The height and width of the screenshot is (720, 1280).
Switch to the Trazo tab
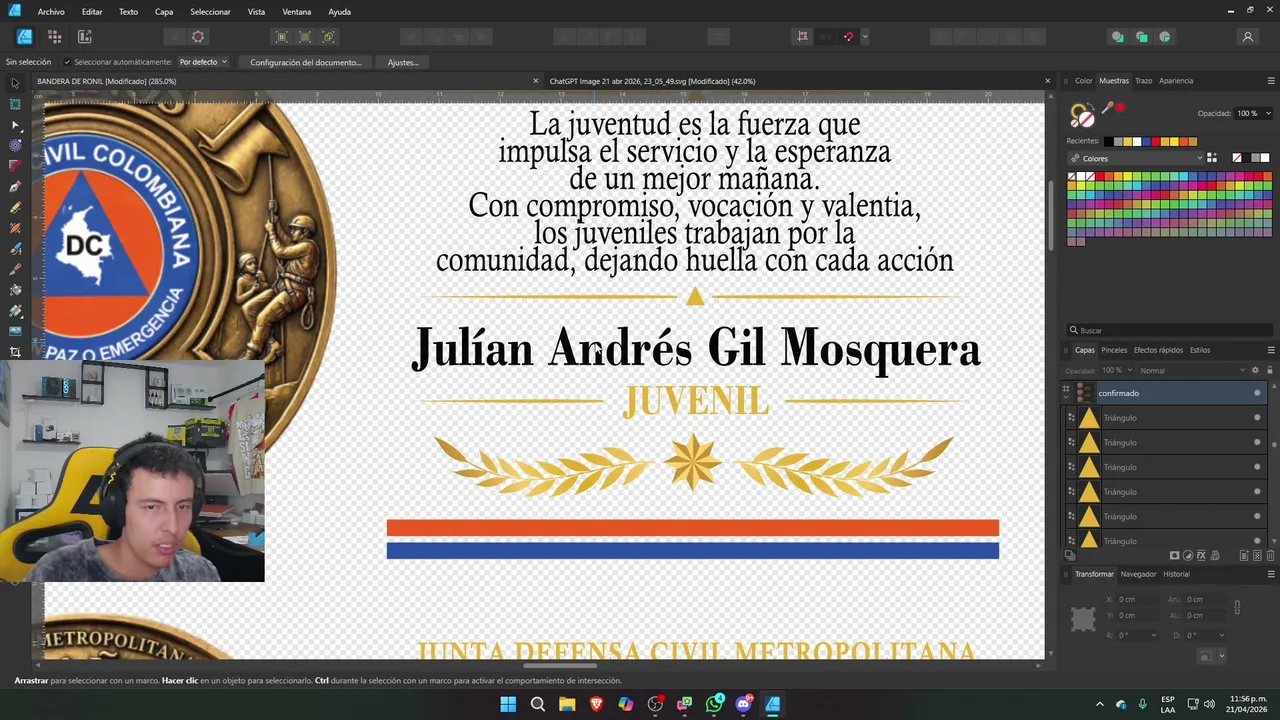point(1143,81)
